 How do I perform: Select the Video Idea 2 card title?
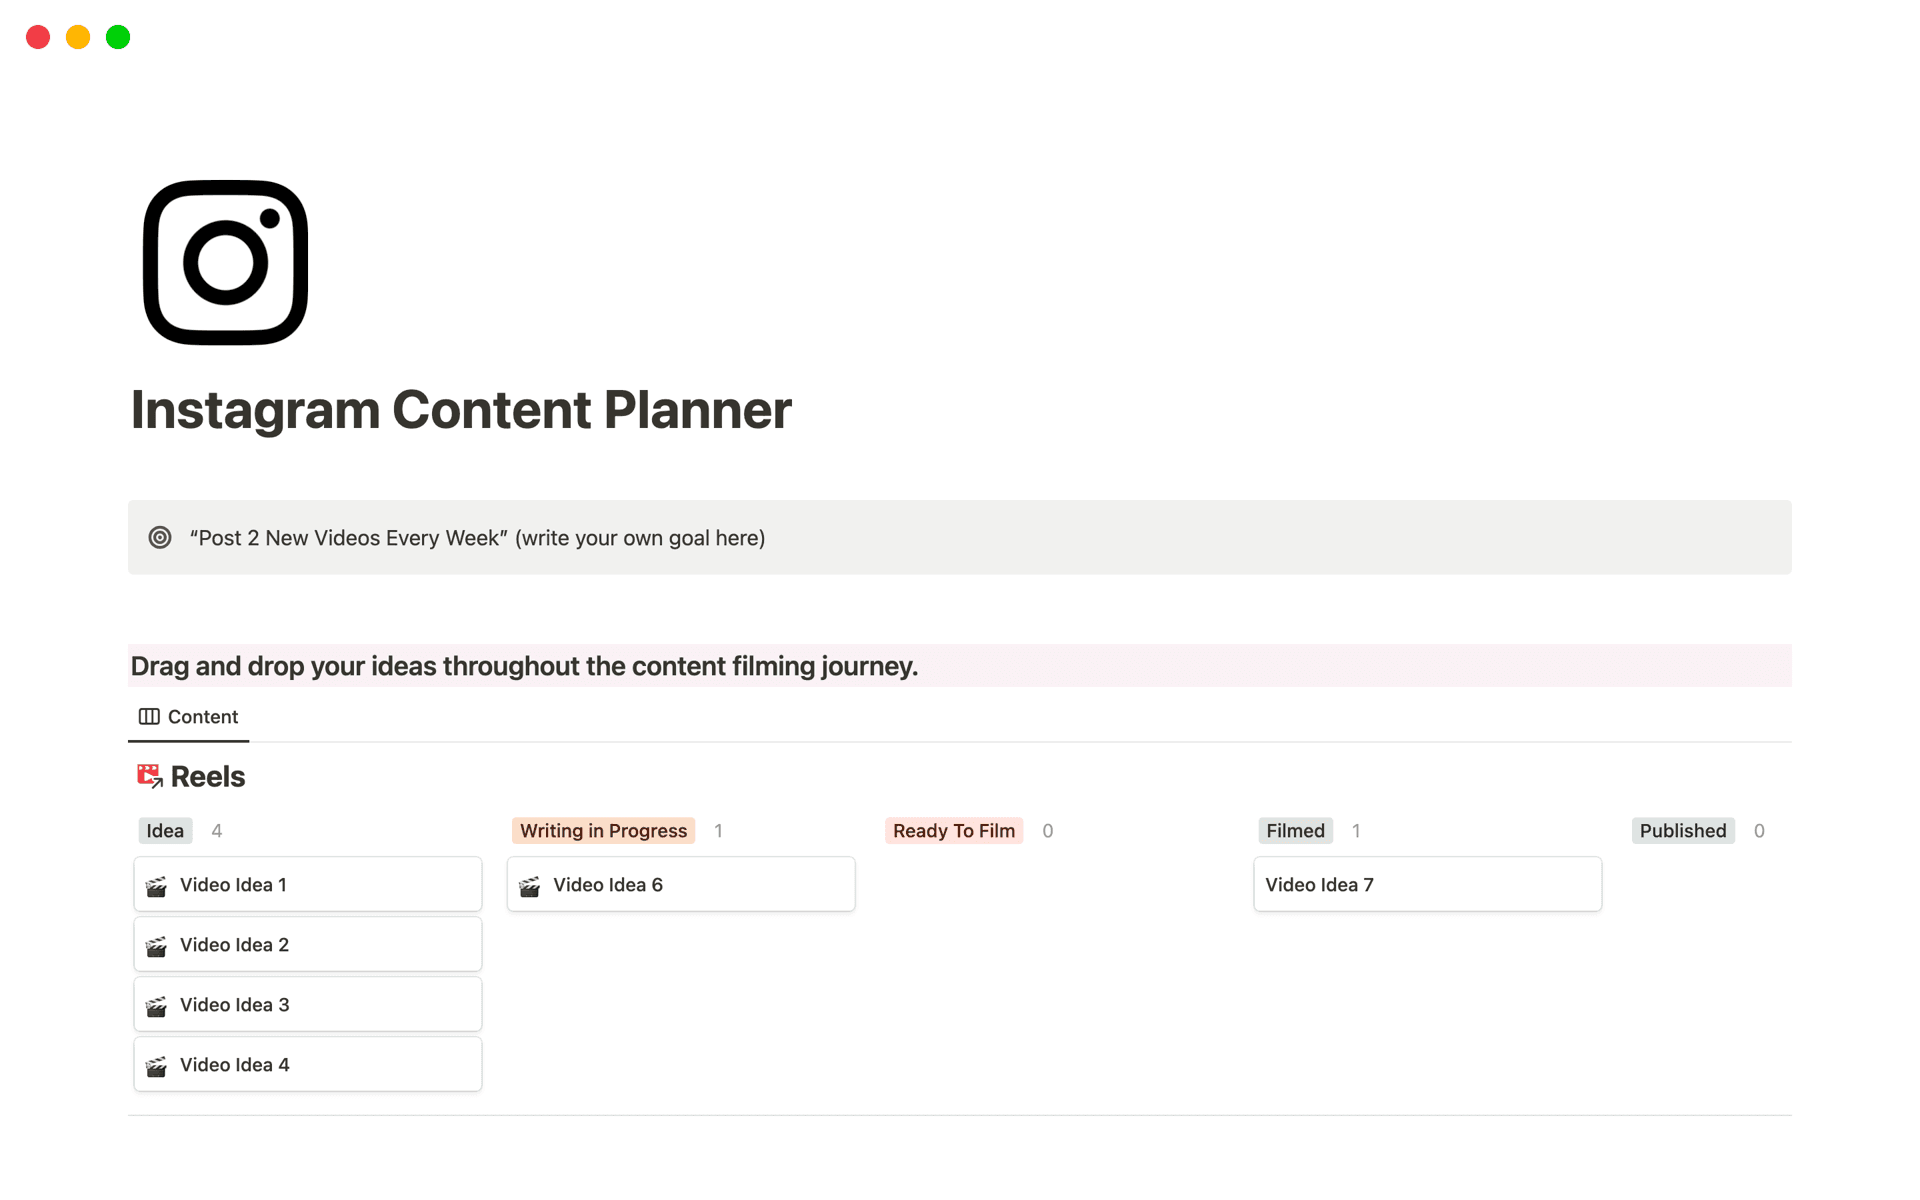point(233,944)
